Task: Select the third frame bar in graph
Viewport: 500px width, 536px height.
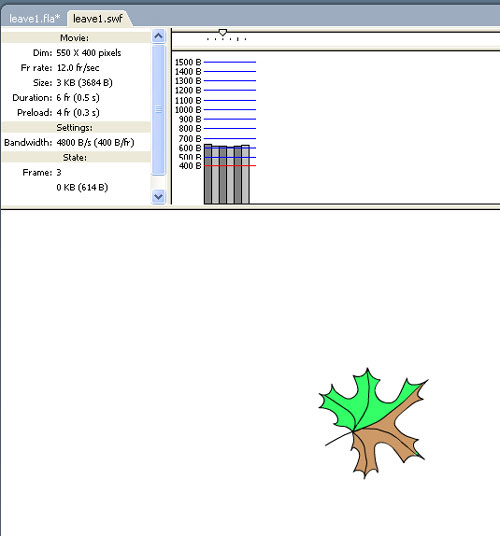Action: click(223, 175)
